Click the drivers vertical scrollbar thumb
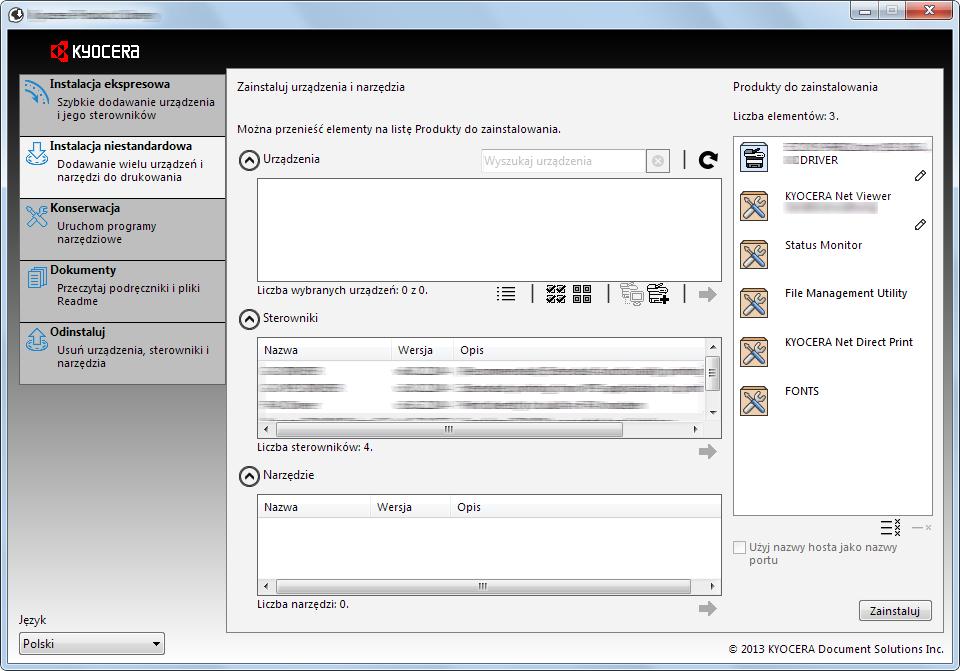This screenshot has width=960, height=671. 713,372
